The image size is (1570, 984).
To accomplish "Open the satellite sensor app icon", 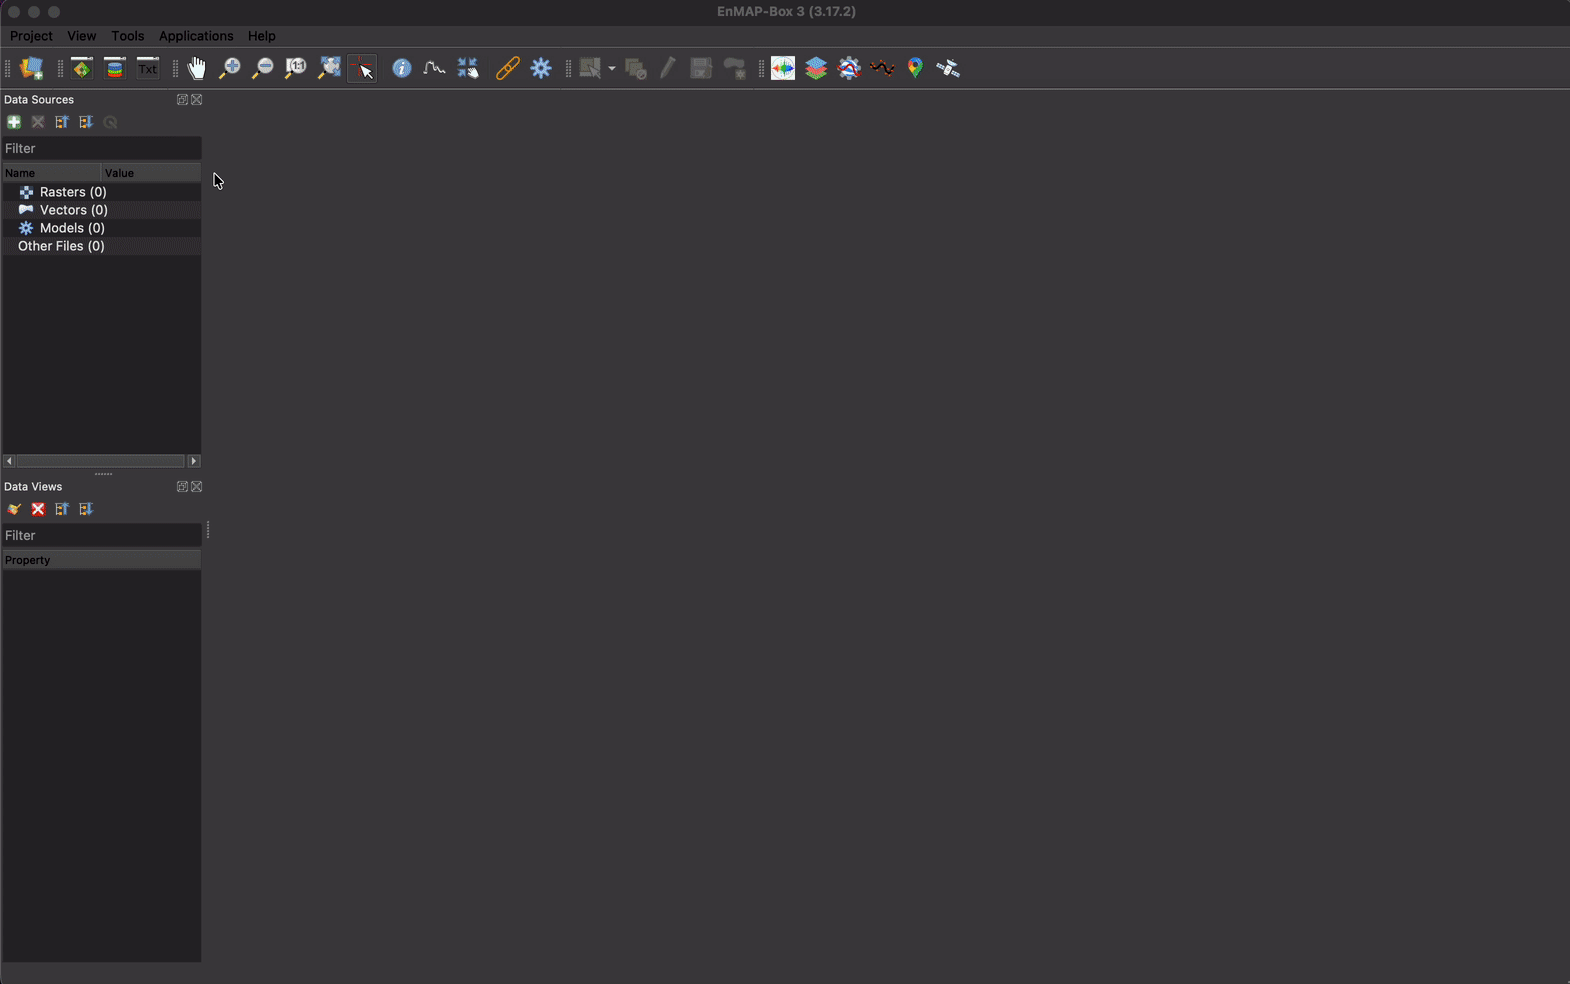I will tap(948, 68).
